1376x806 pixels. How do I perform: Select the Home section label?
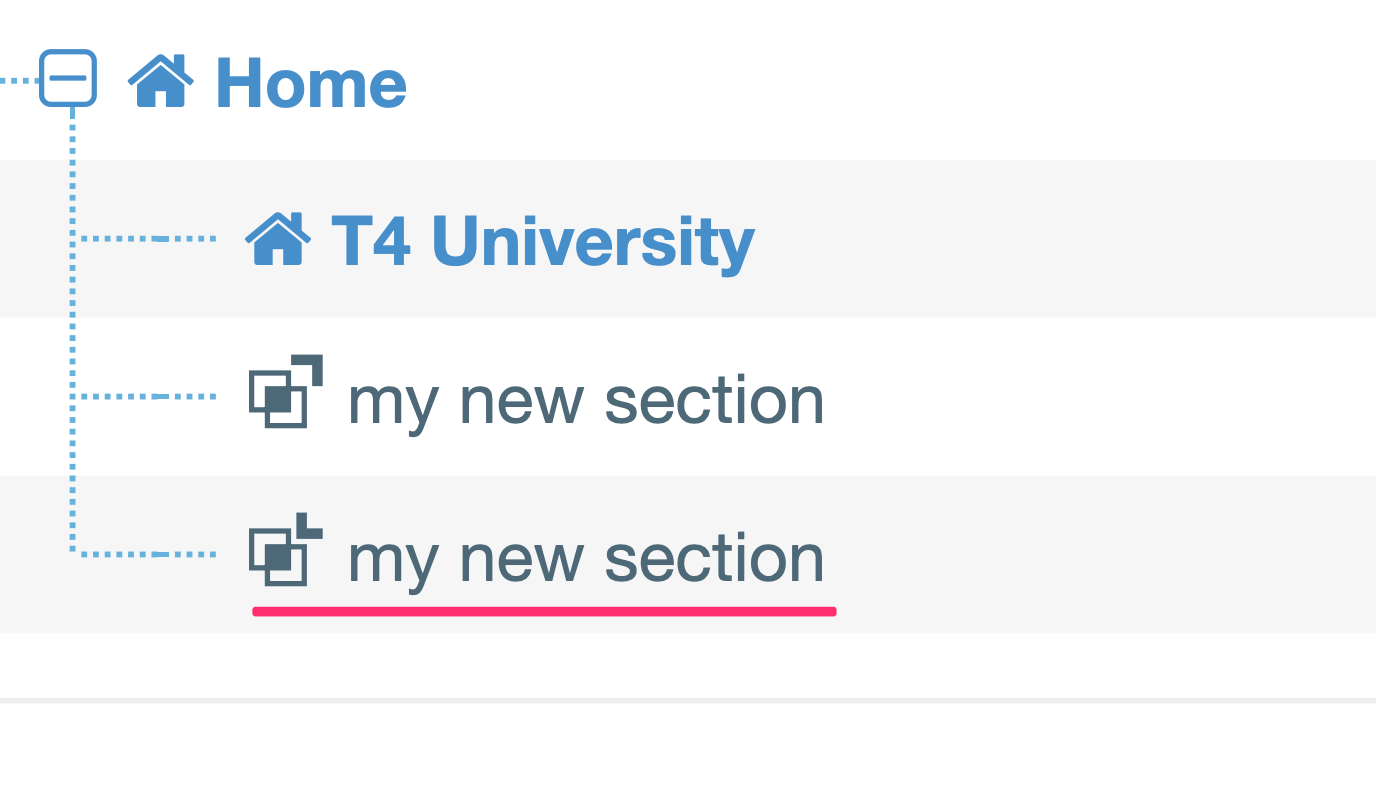pyautogui.click(x=311, y=83)
